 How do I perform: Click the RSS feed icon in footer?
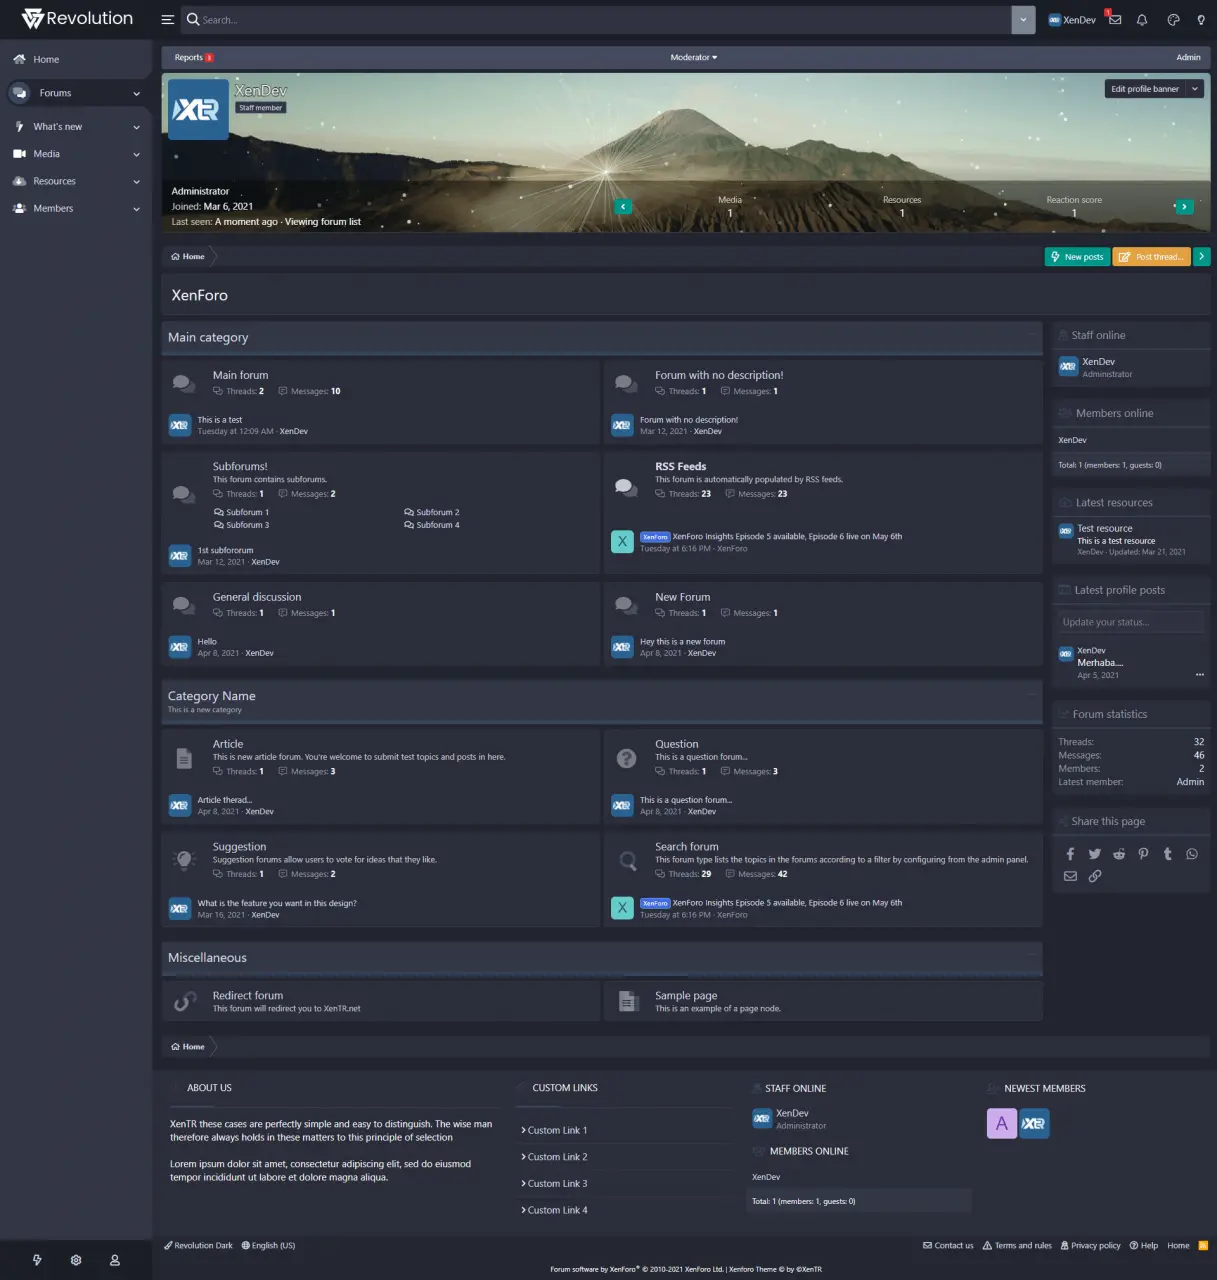point(1203,1245)
